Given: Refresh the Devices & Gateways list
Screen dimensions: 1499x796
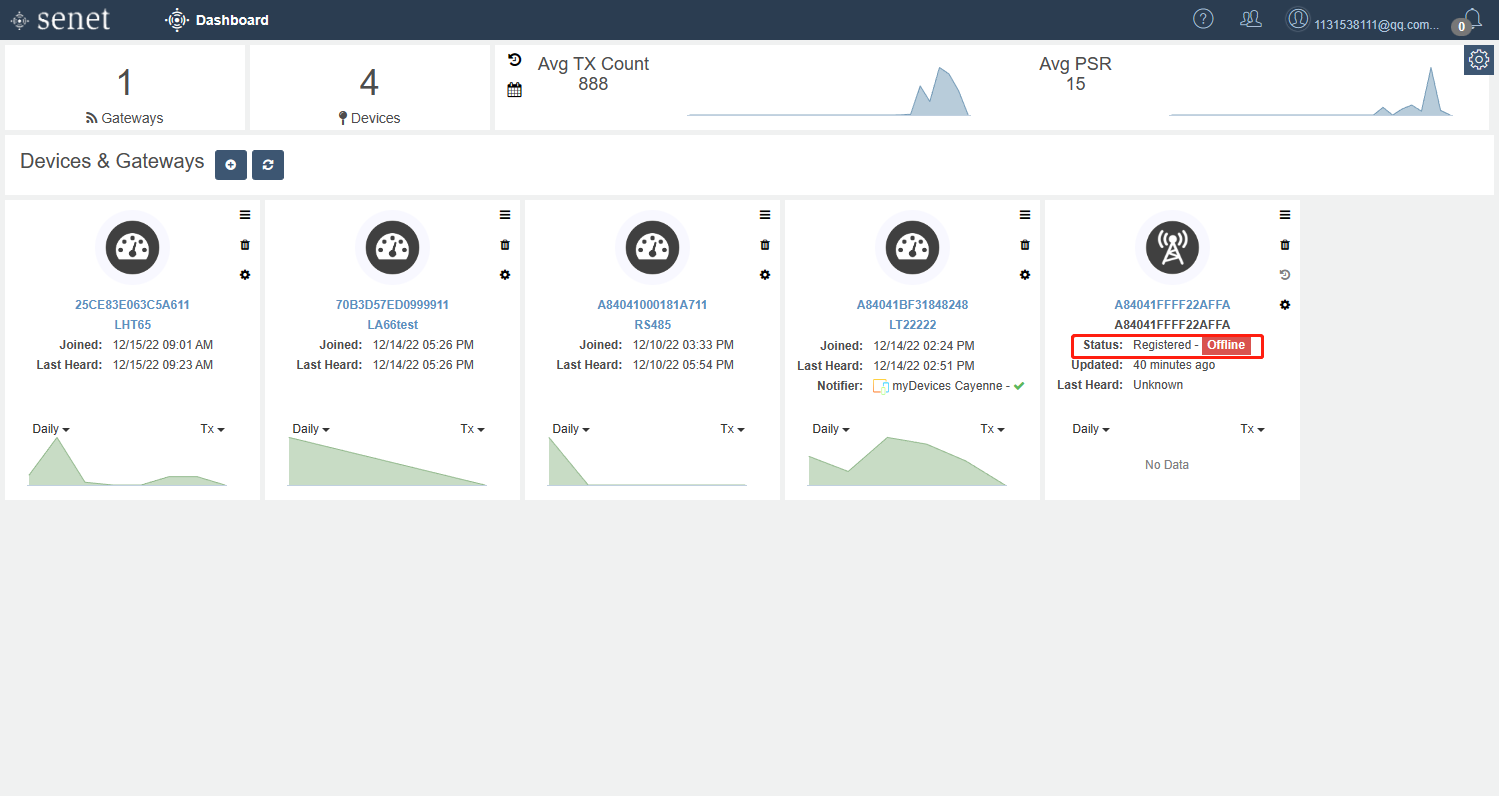Looking at the screenshot, I should coord(268,165).
